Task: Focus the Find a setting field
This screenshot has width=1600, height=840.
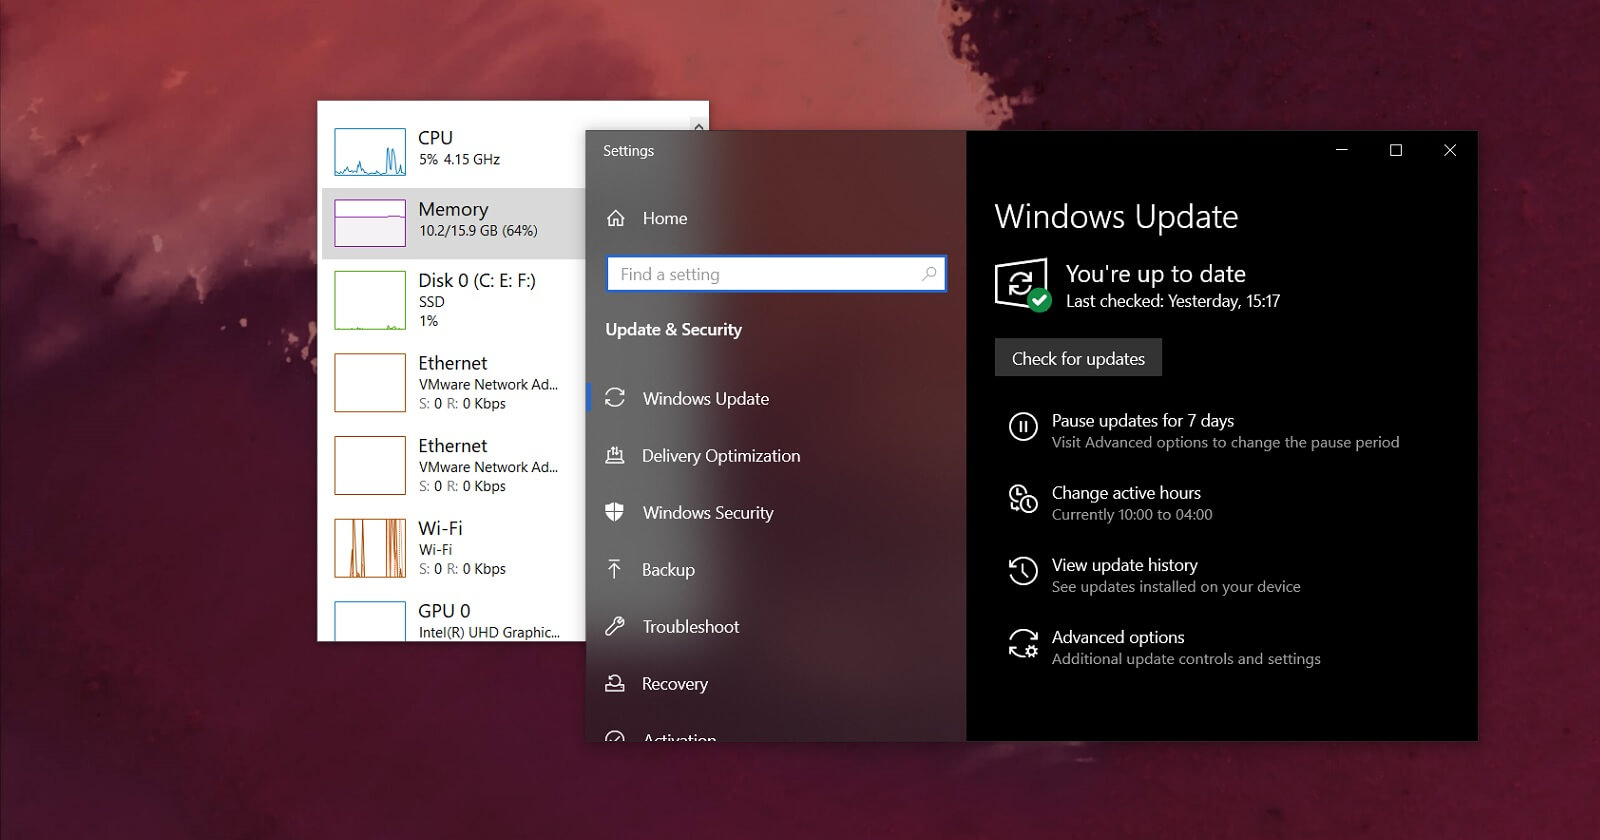Action: (765, 274)
